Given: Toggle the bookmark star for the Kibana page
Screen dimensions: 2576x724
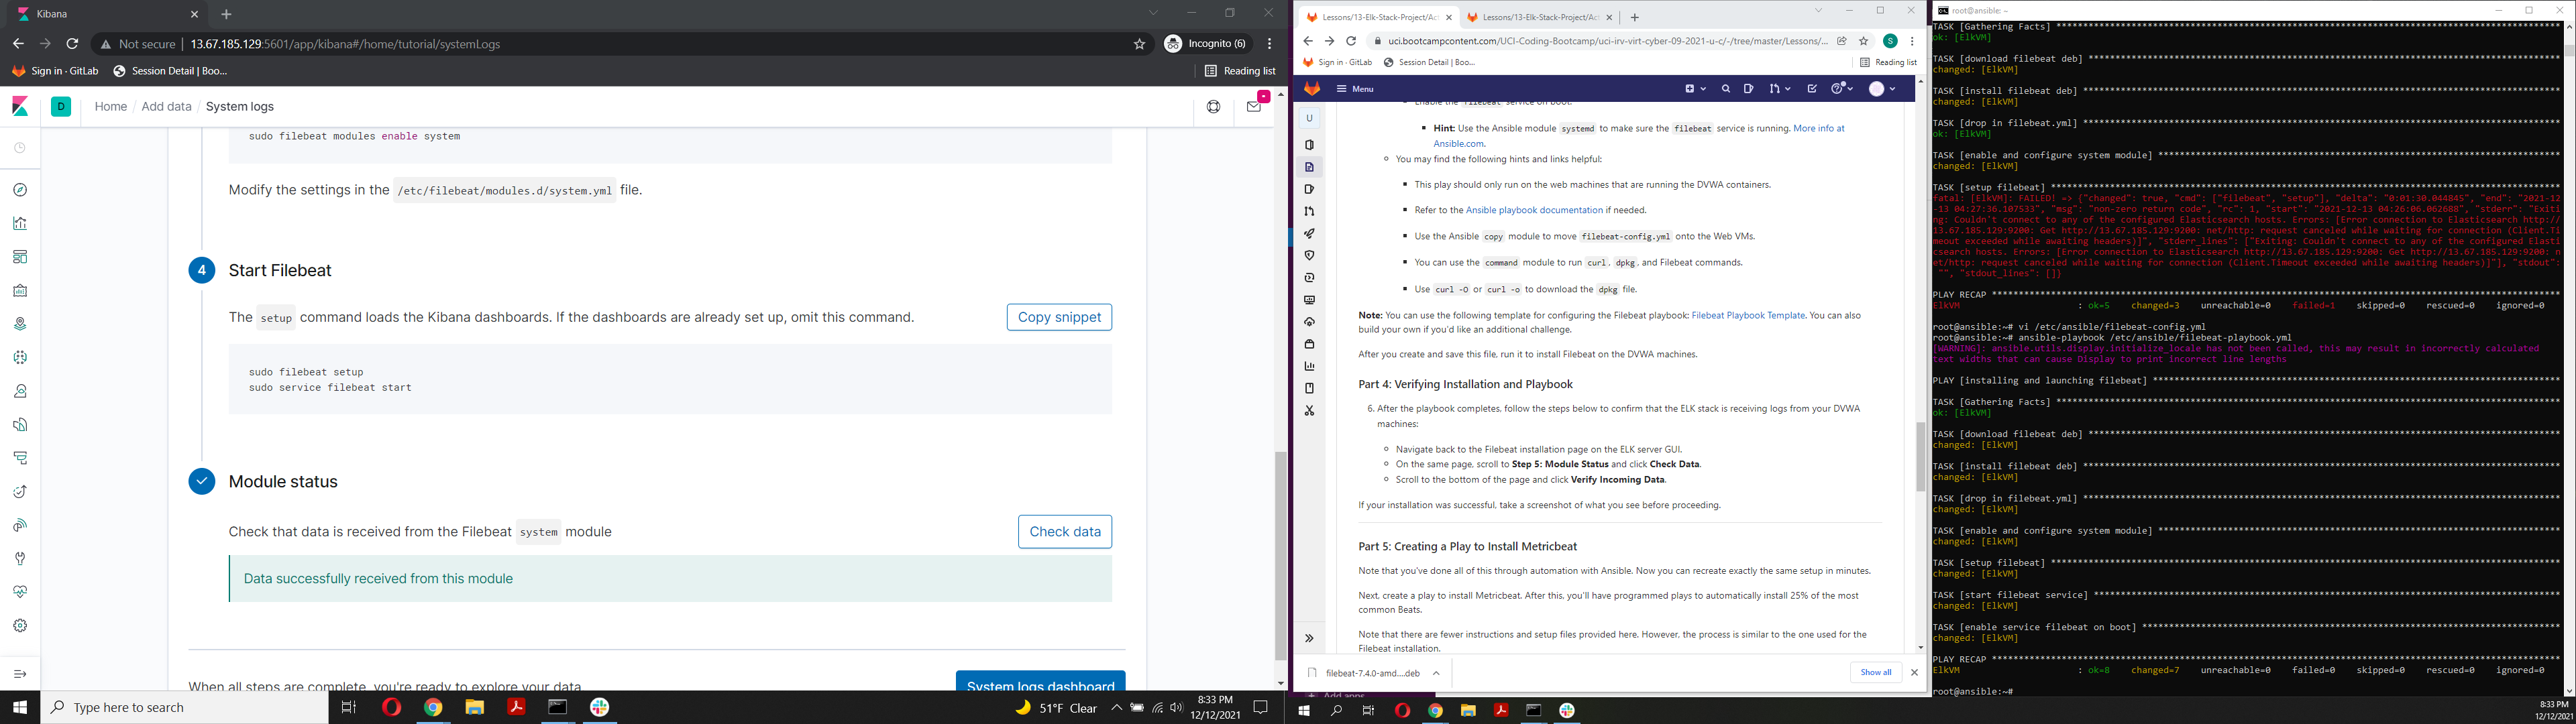Looking at the screenshot, I should (1139, 44).
